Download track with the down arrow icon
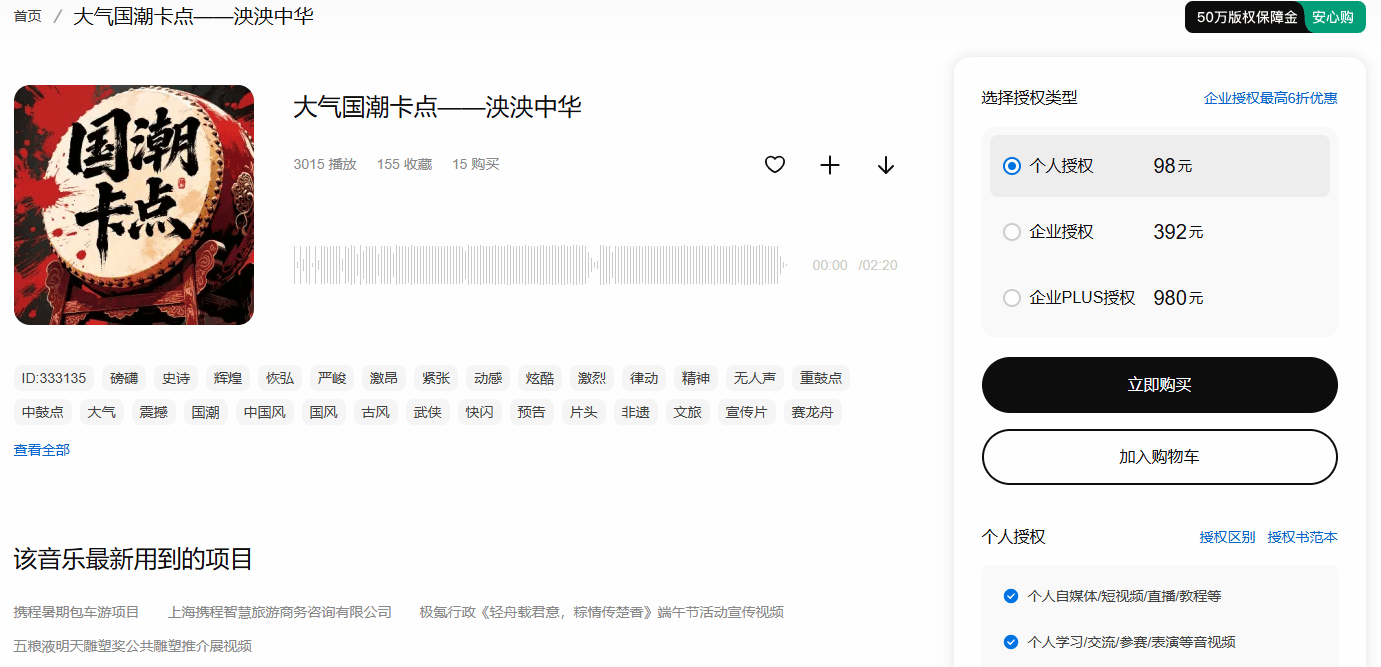 coord(885,165)
